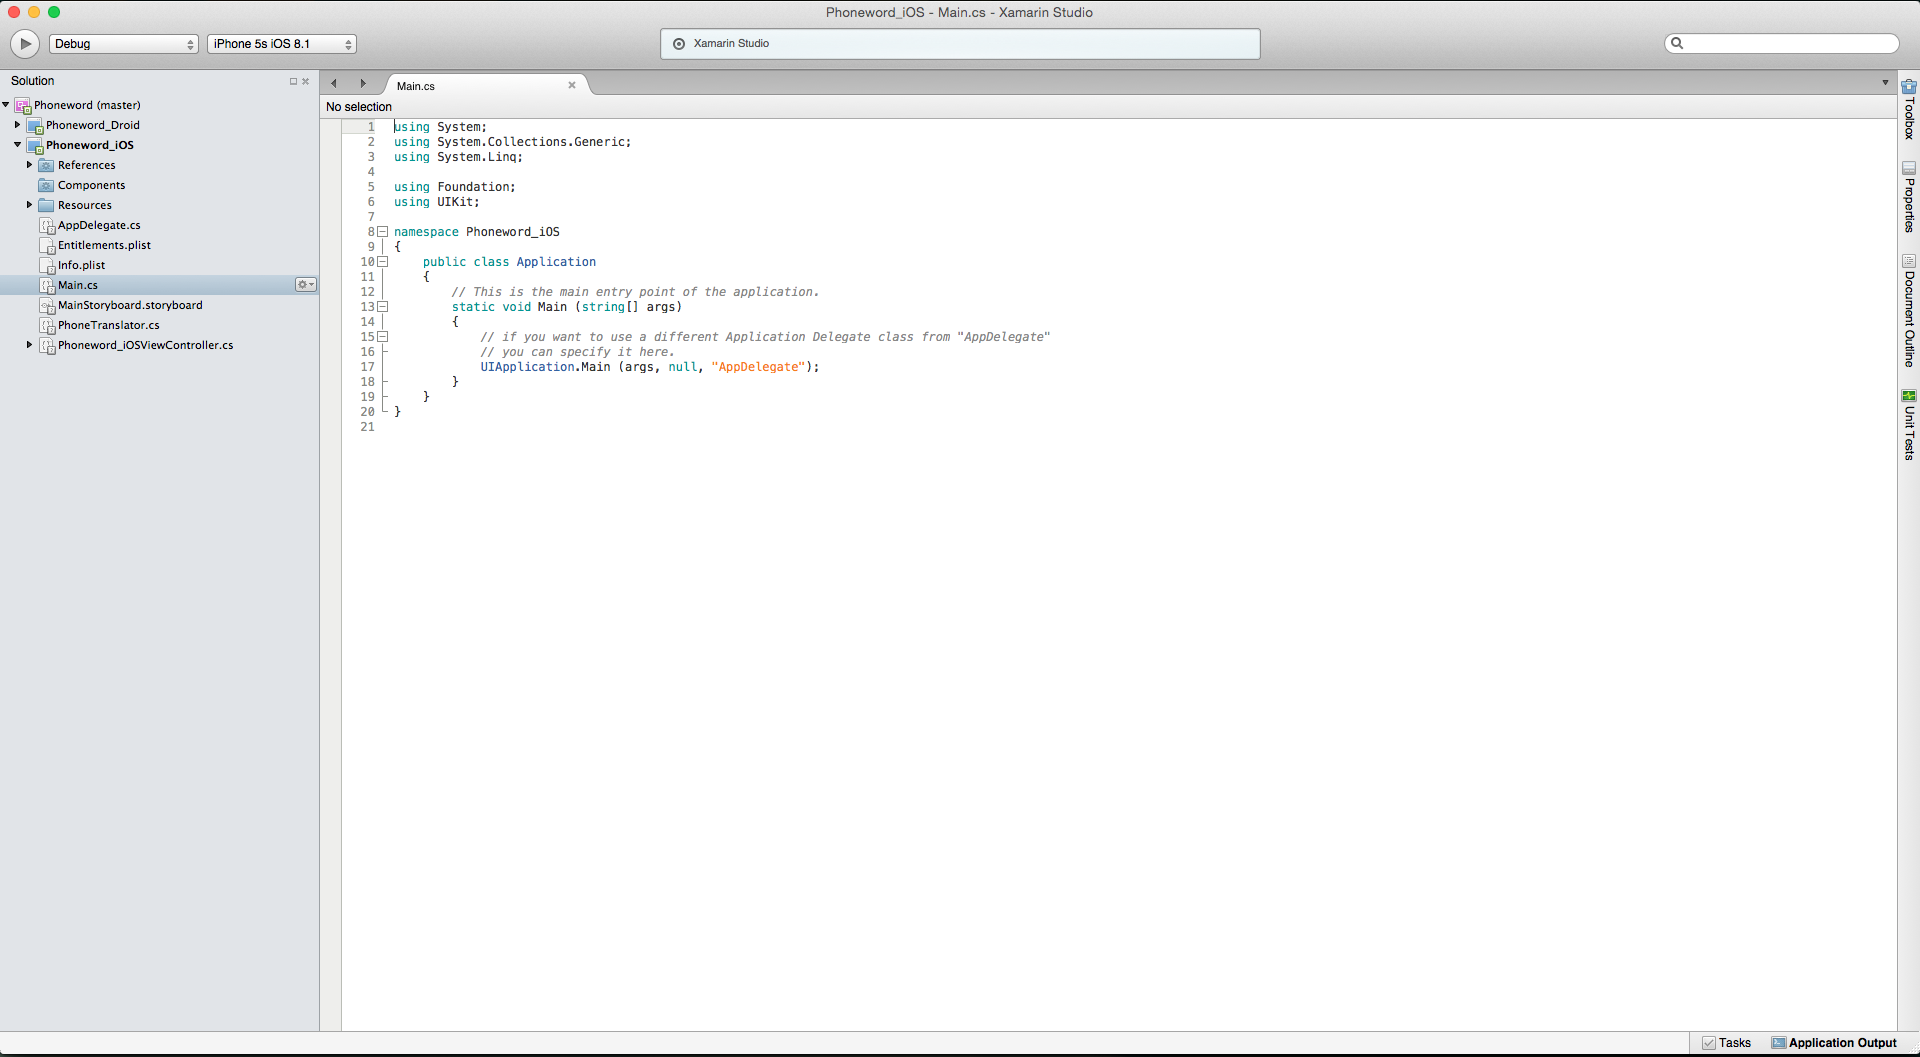
Task: Expand the Phoneword_Droid project node
Action: 18,125
